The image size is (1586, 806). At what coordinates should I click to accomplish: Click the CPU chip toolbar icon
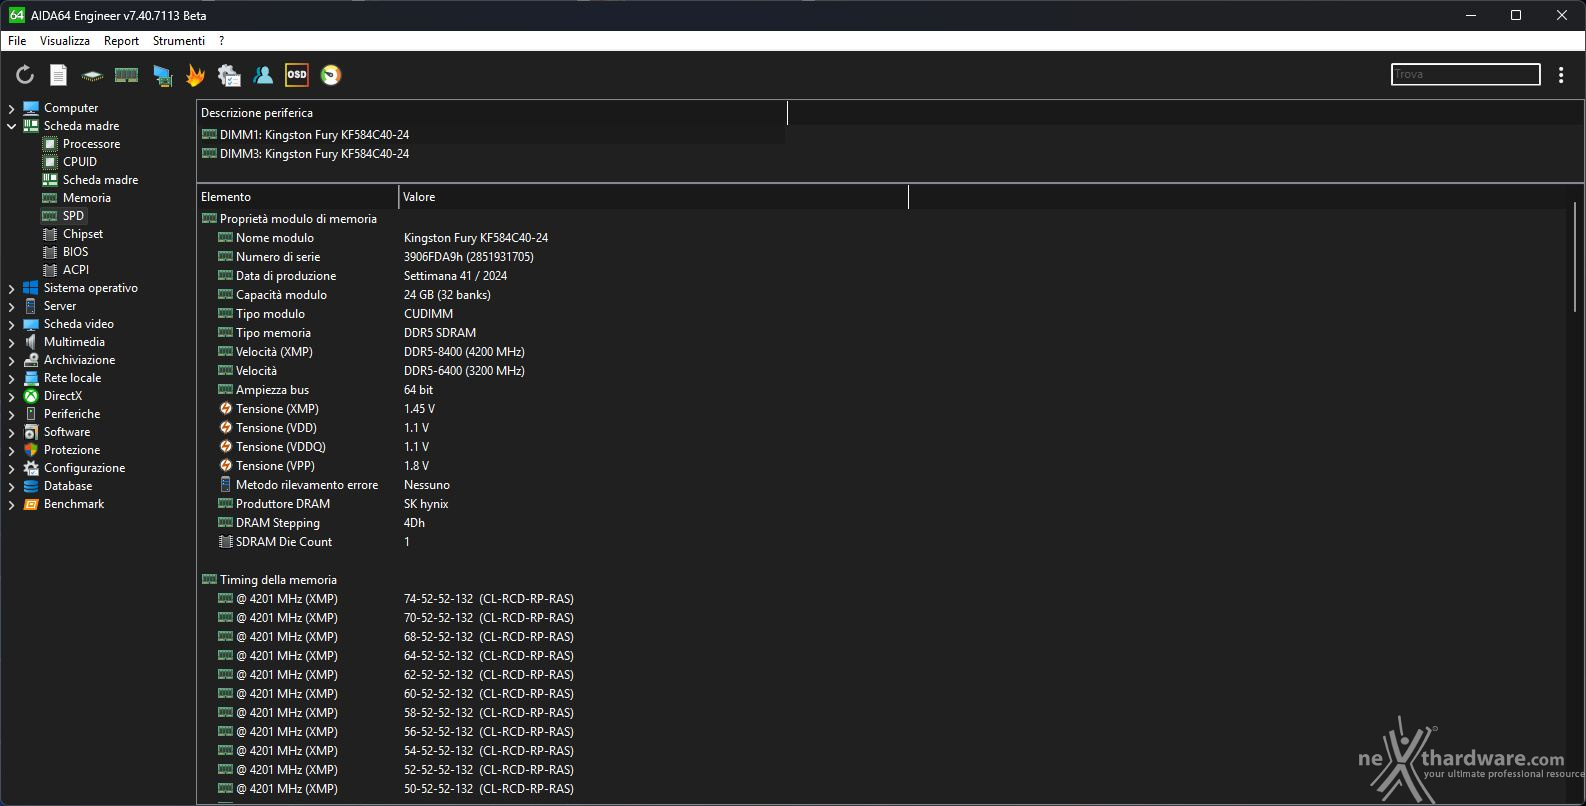tap(92, 75)
